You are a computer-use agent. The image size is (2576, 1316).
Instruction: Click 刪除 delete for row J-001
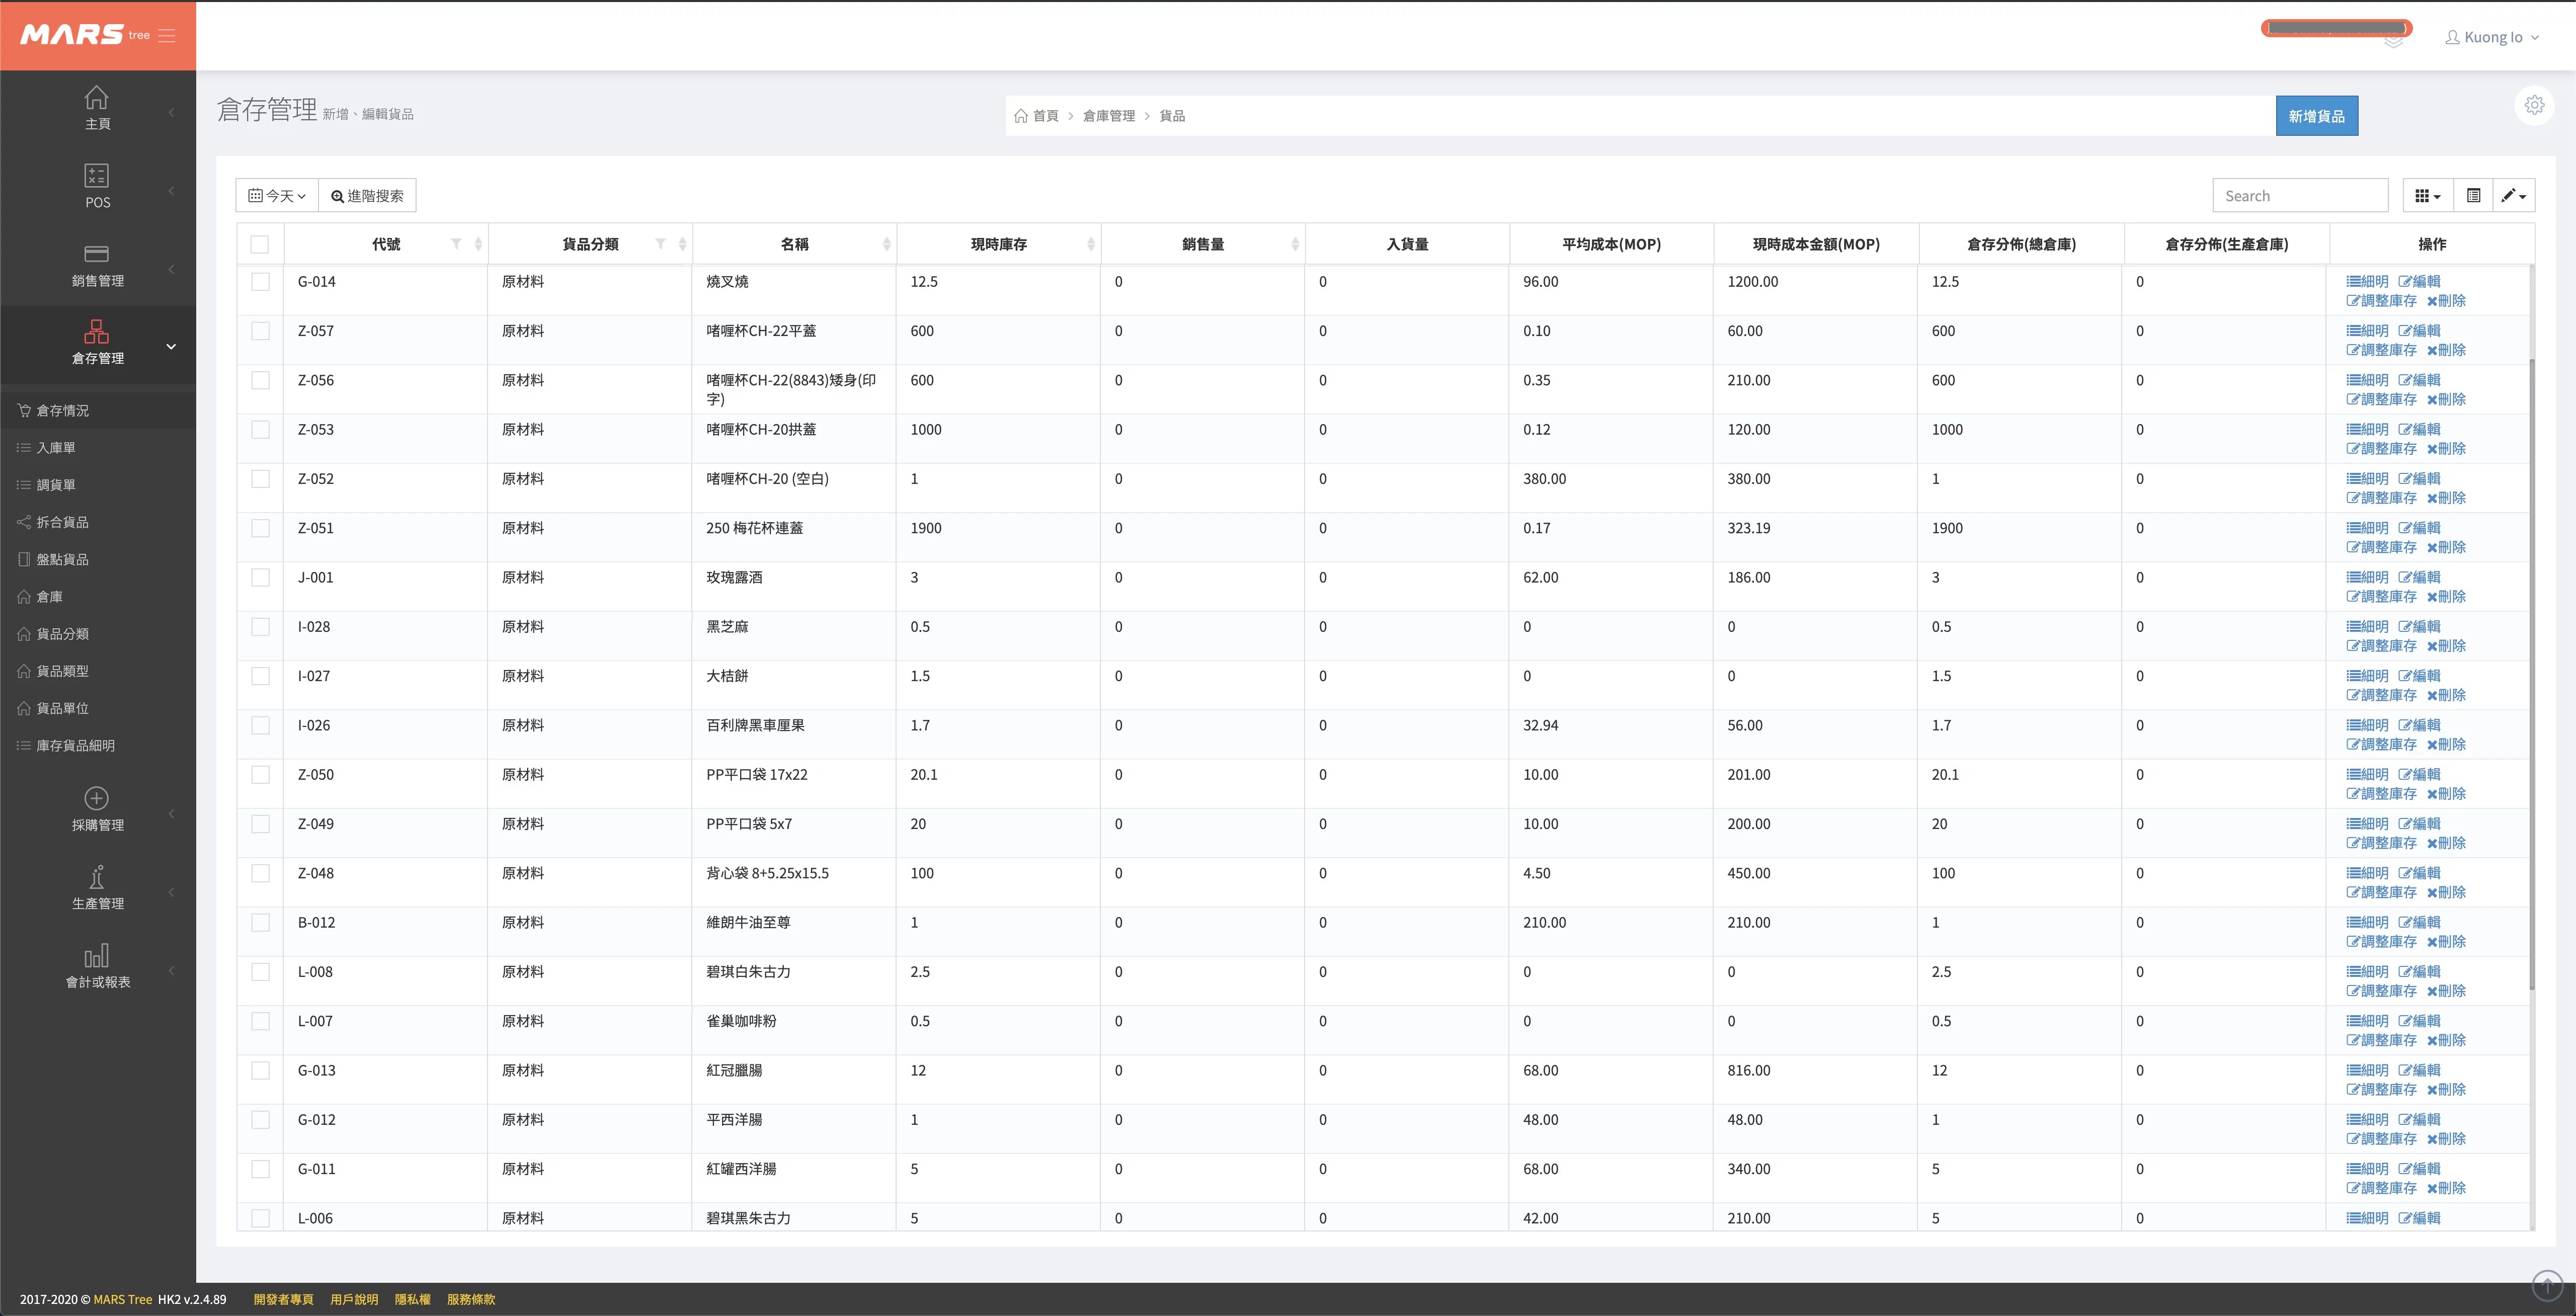2446,596
